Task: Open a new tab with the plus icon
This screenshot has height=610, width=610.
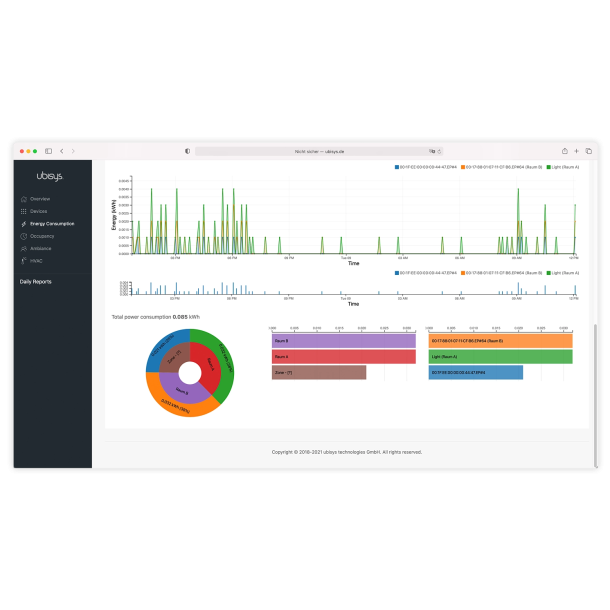Action: (576, 151)
